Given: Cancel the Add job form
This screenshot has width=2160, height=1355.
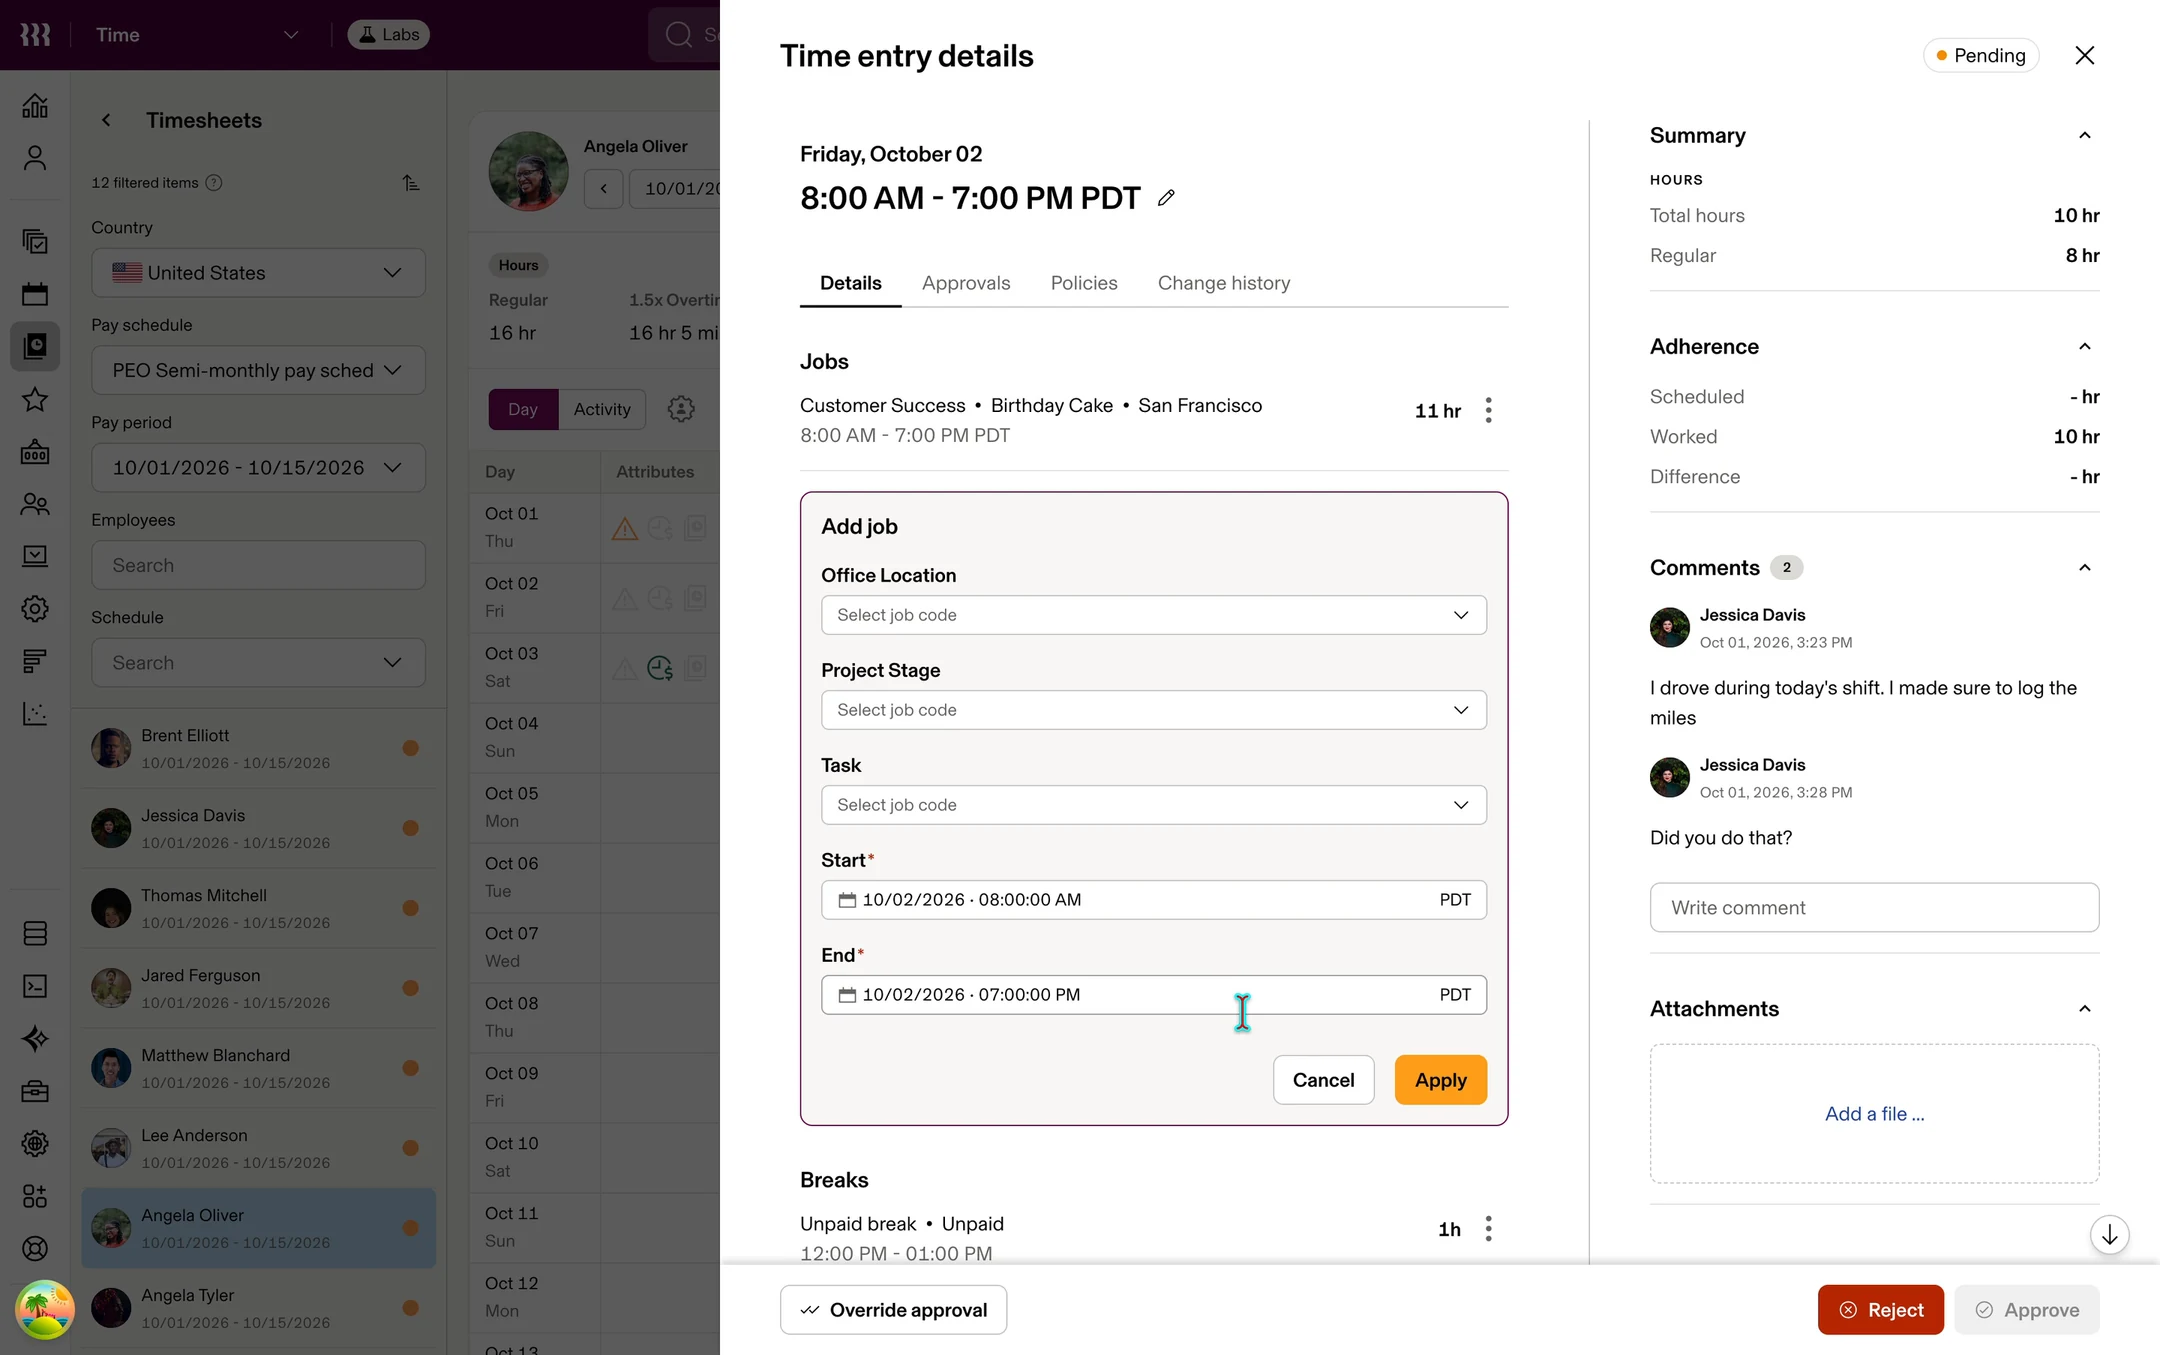Looking at the screenshot, I should (1324, 1080).
